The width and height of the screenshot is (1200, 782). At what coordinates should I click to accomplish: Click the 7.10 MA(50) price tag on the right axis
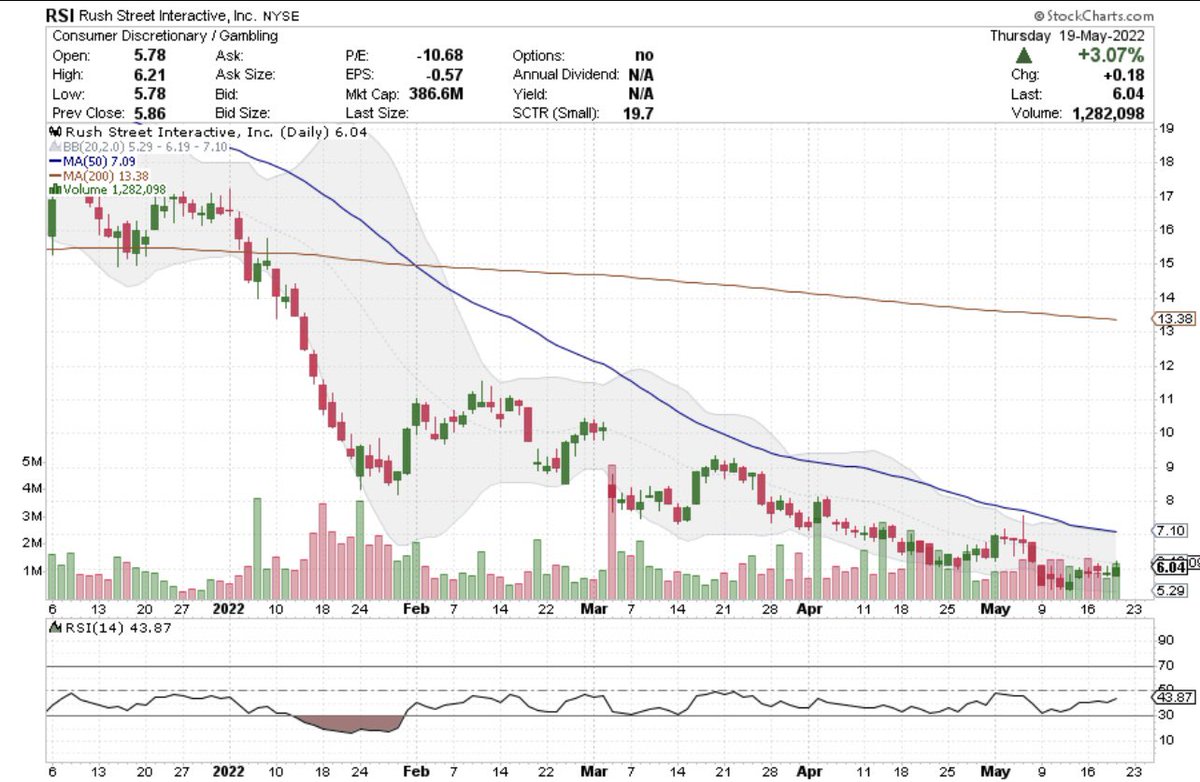coord(1171,531)
